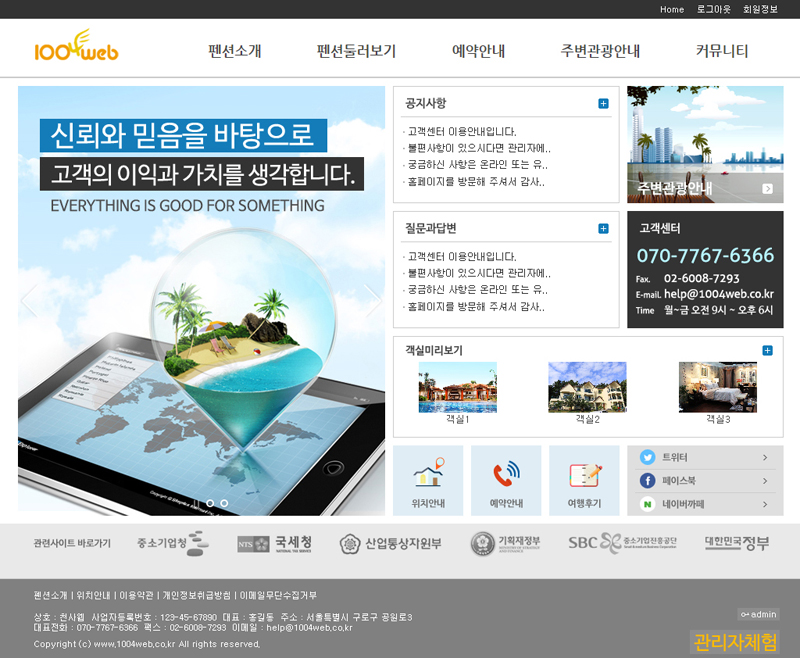Select the second banner slide dot
This screenshot has height=658, width=800.
click(x=223, y=503)
